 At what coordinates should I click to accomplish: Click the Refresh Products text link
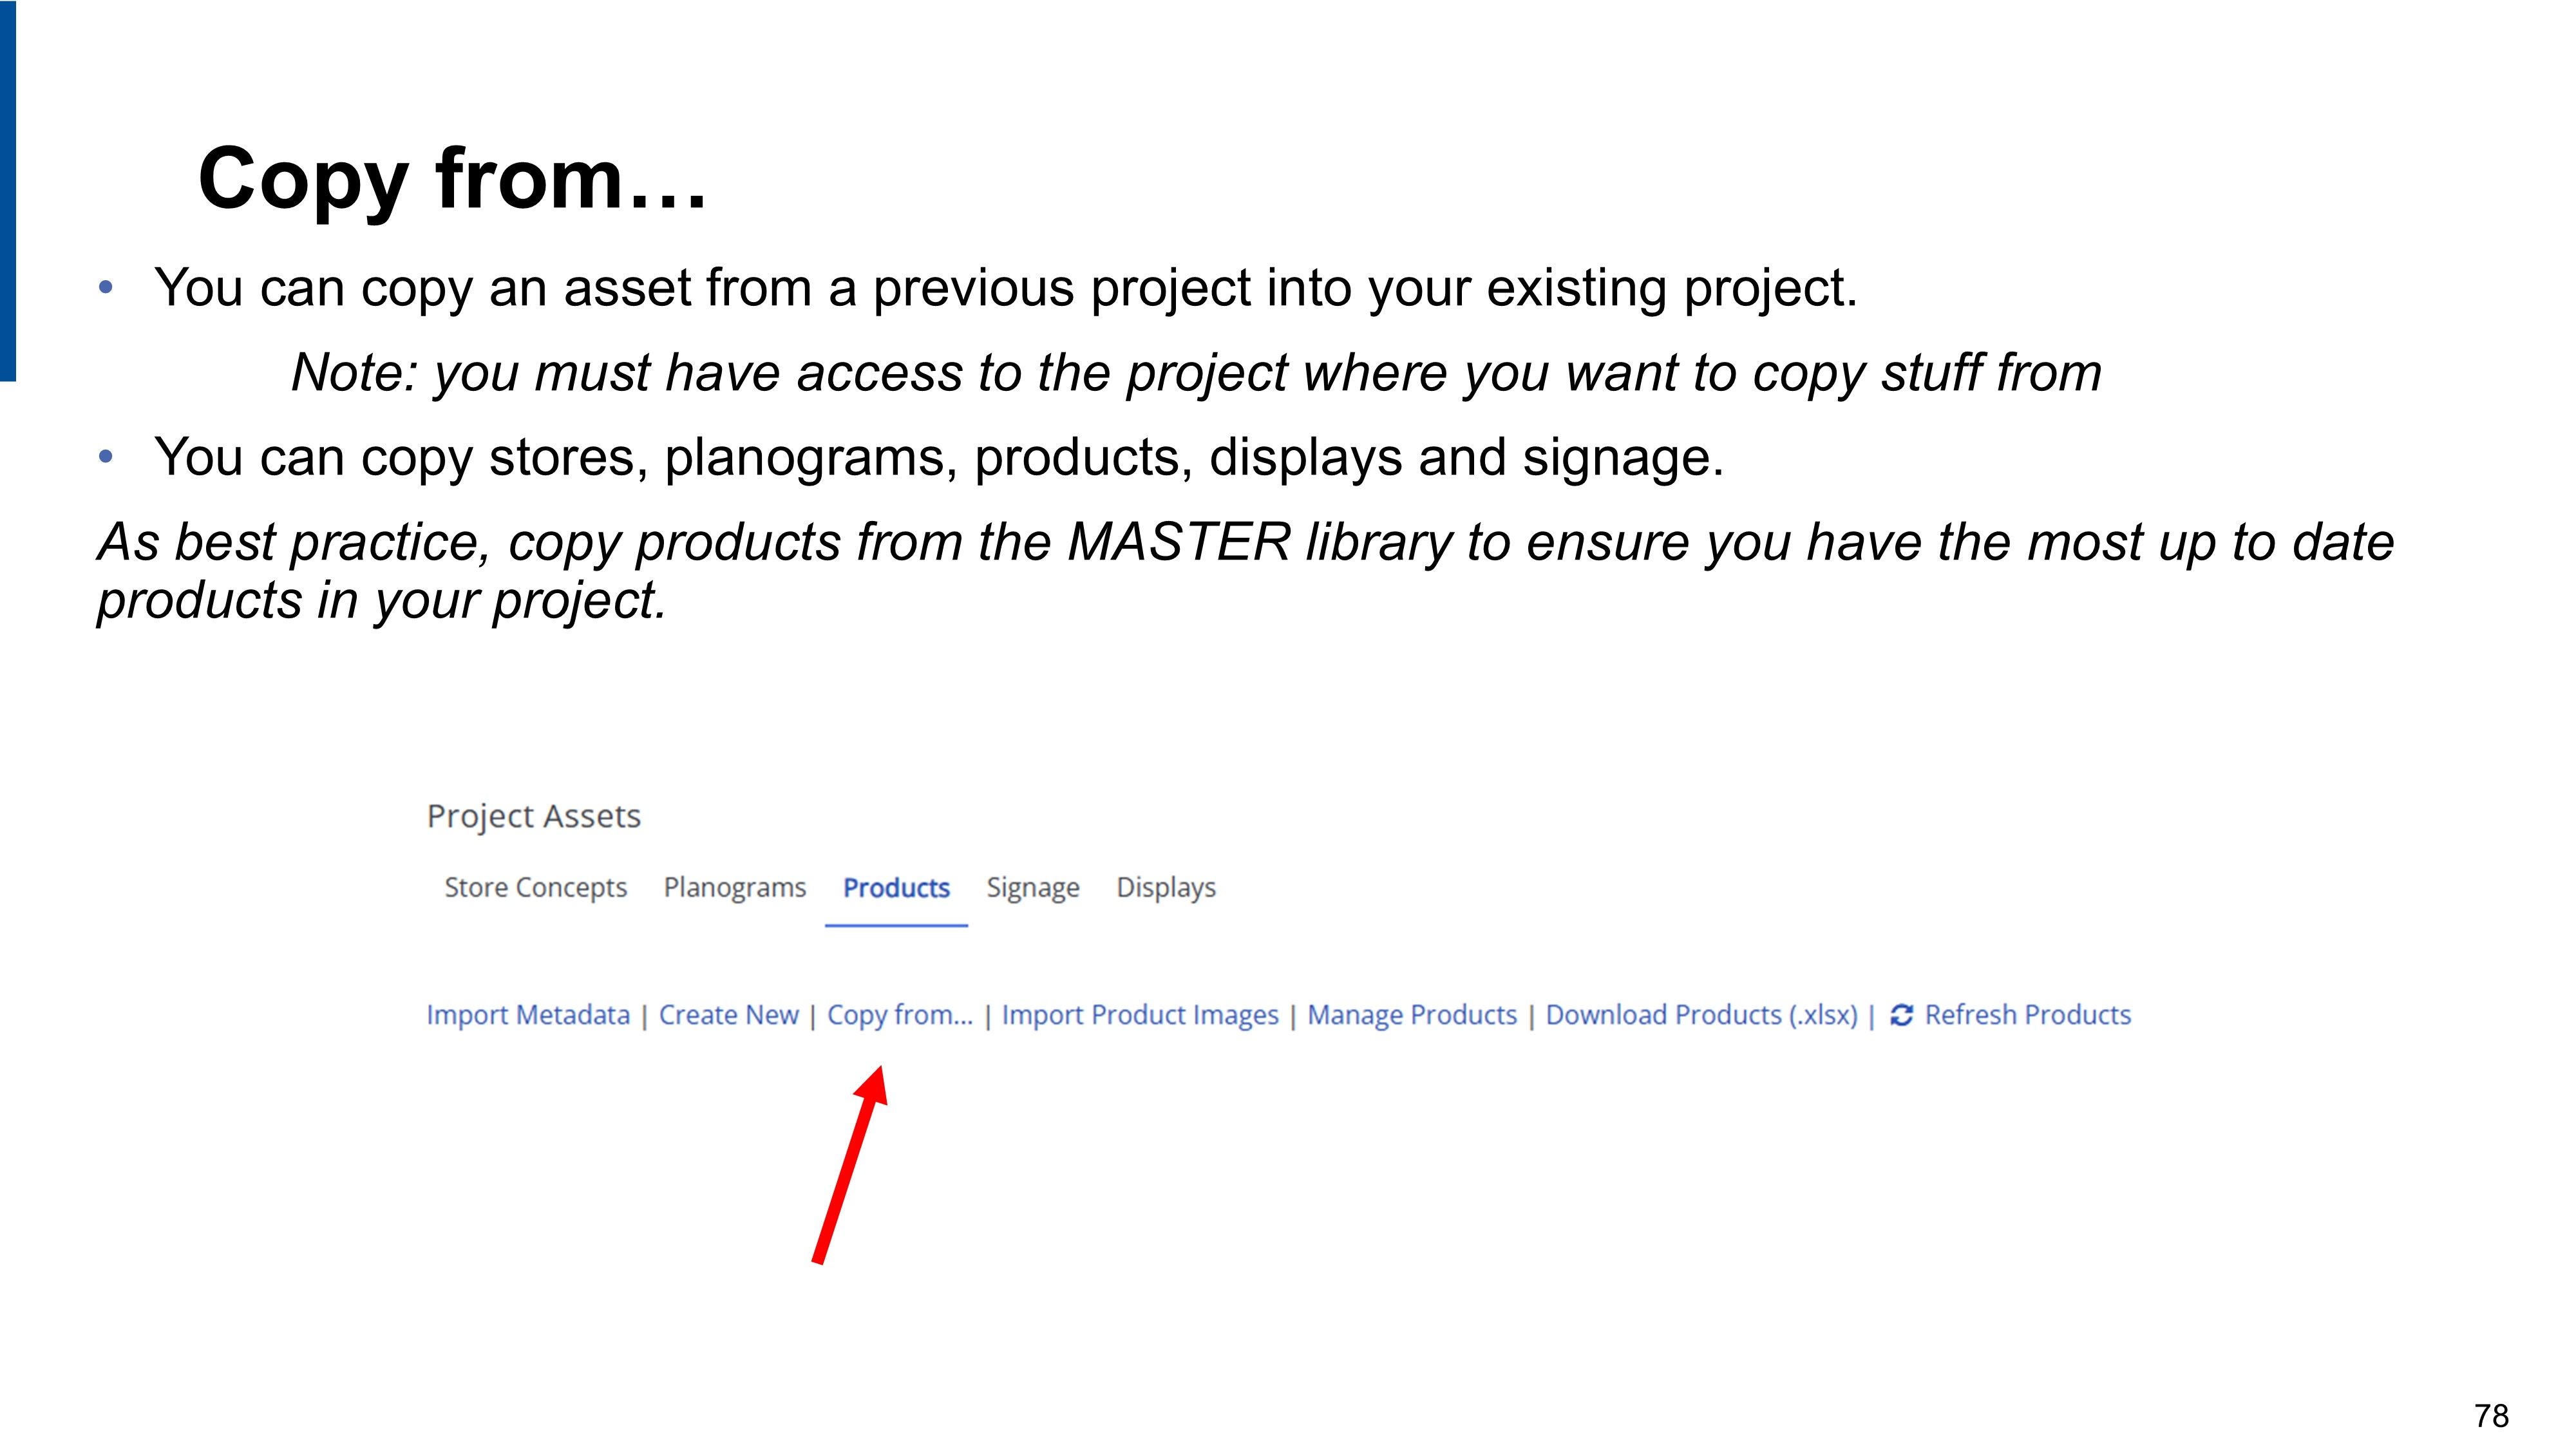2027,1015
